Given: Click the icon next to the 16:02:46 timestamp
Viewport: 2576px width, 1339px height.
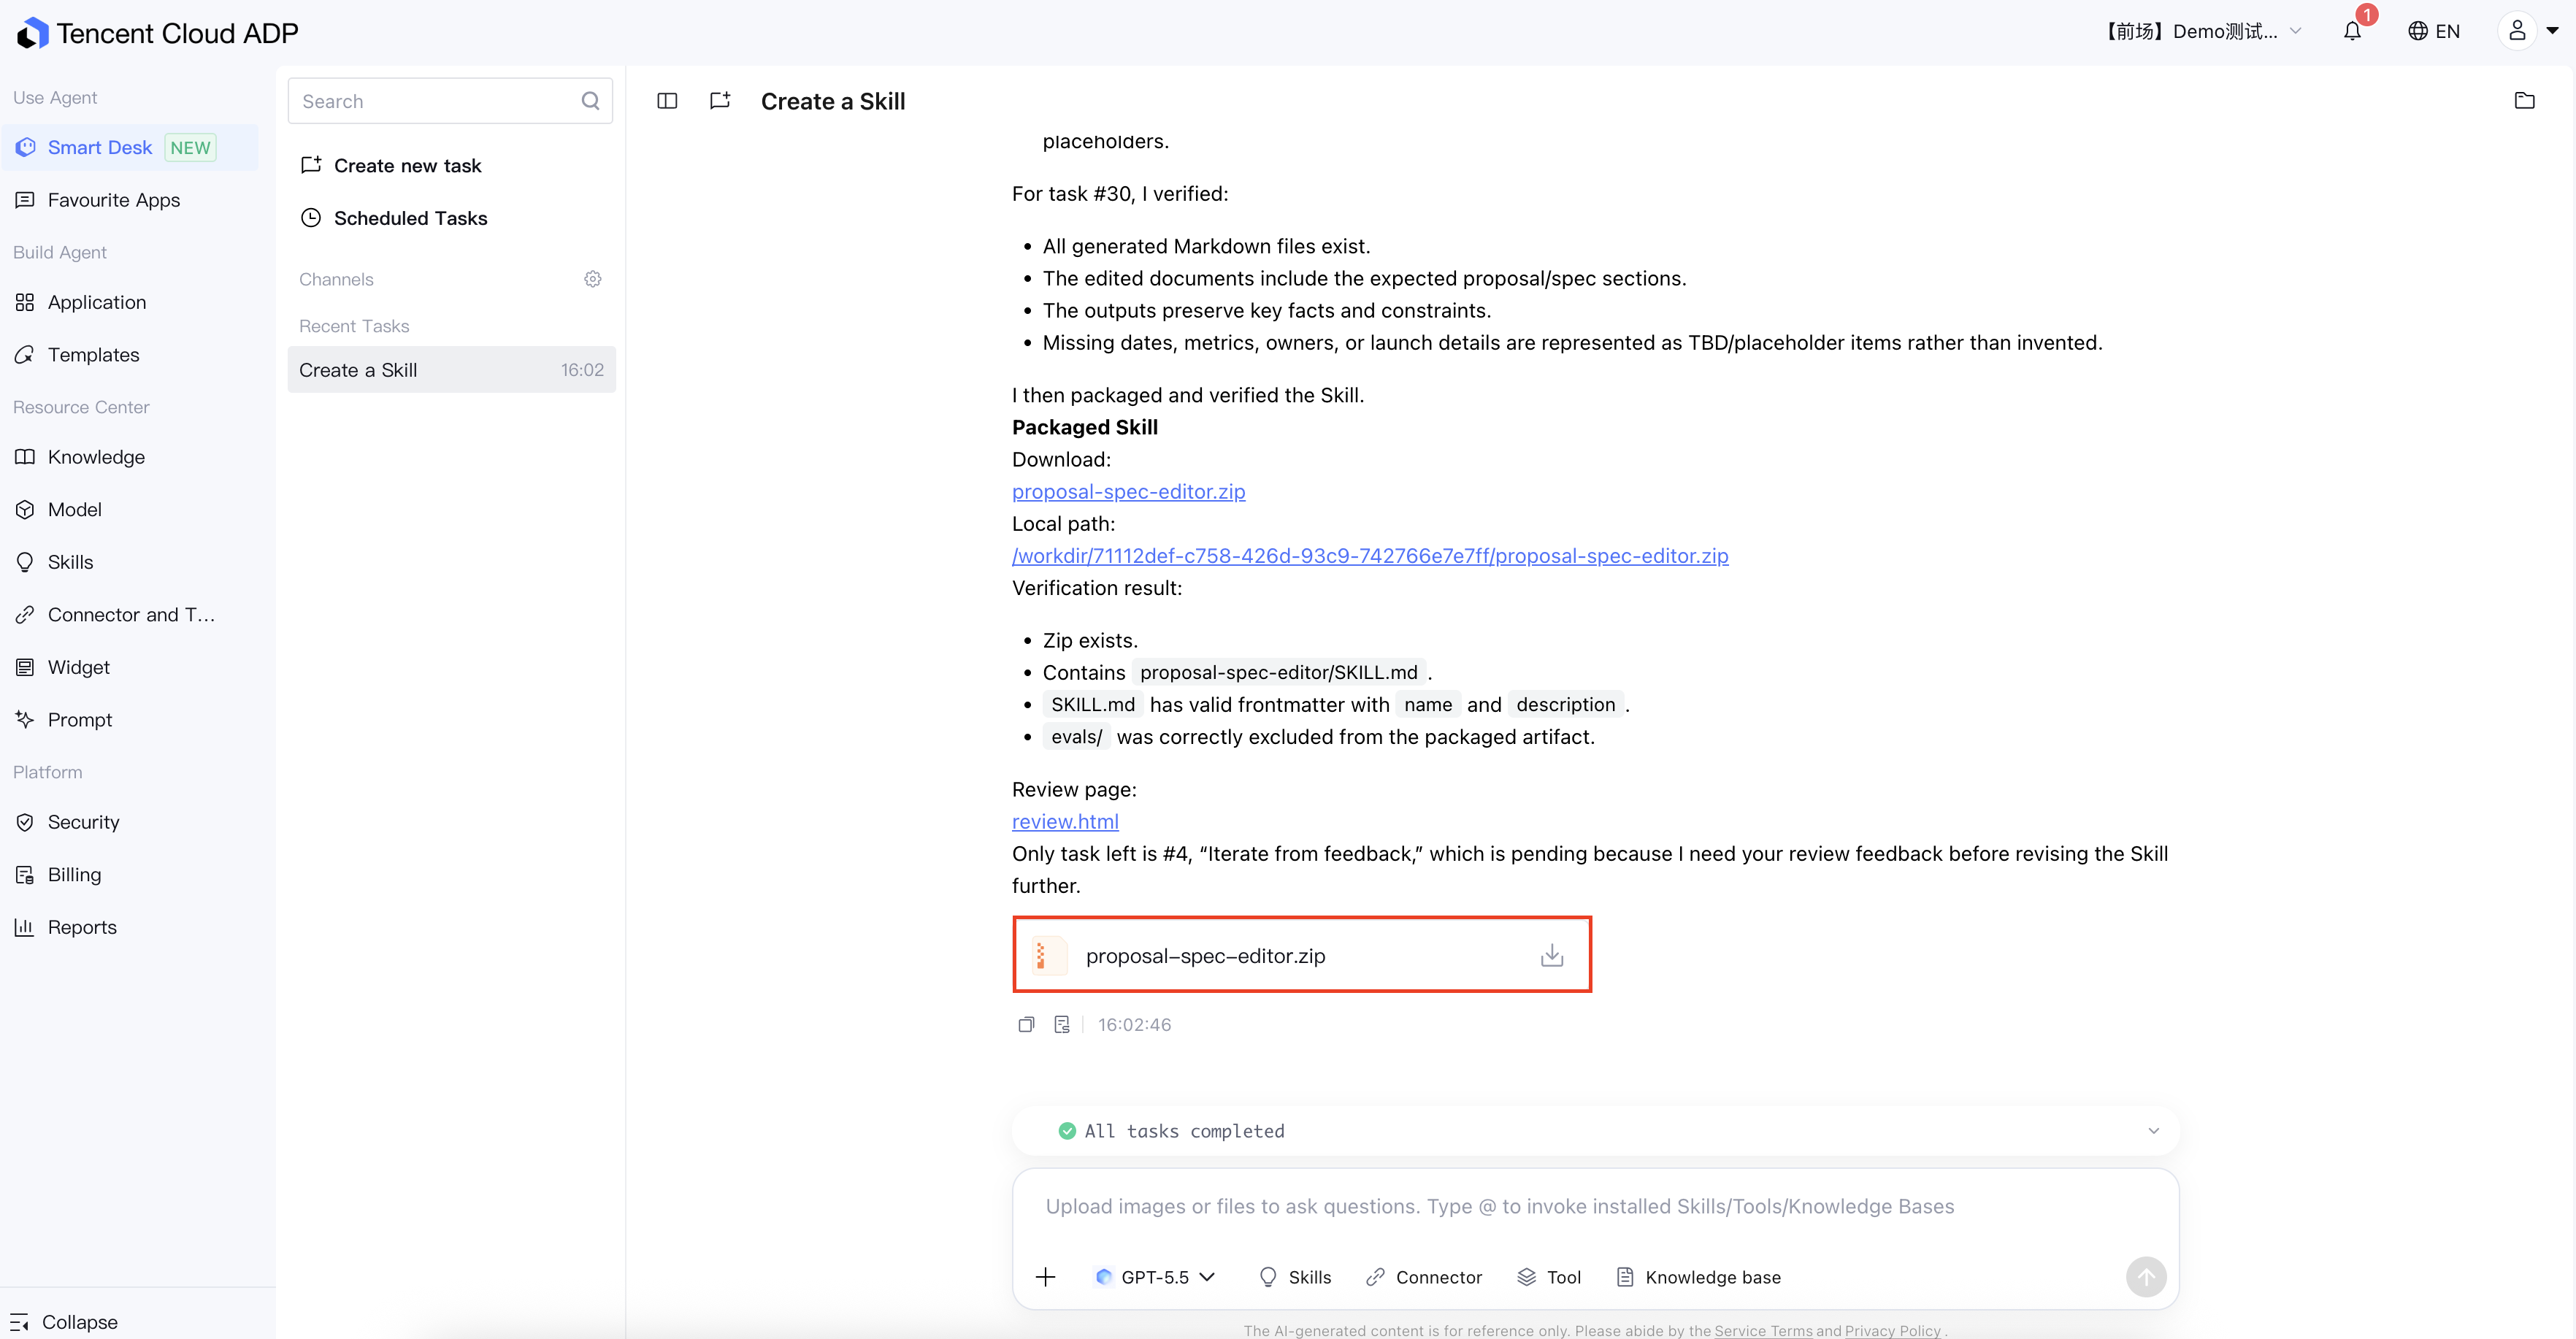Looking at the screenshot, I should [1062, 1025].
